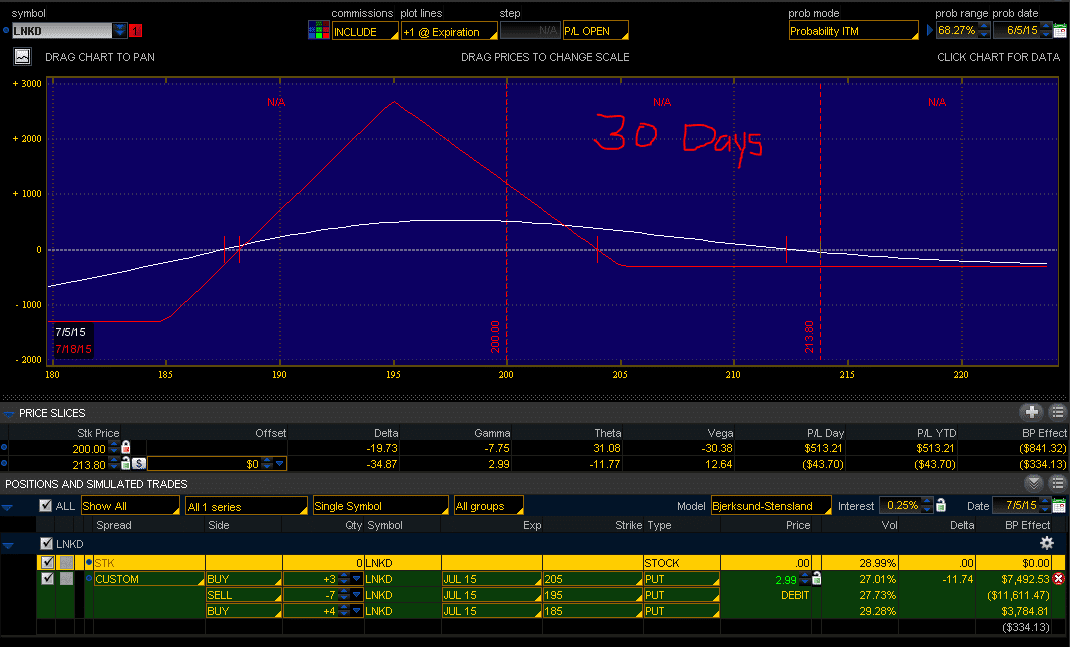Adjust the -7 quantity stepper
1070x647 pixels.
click(344, 595)
